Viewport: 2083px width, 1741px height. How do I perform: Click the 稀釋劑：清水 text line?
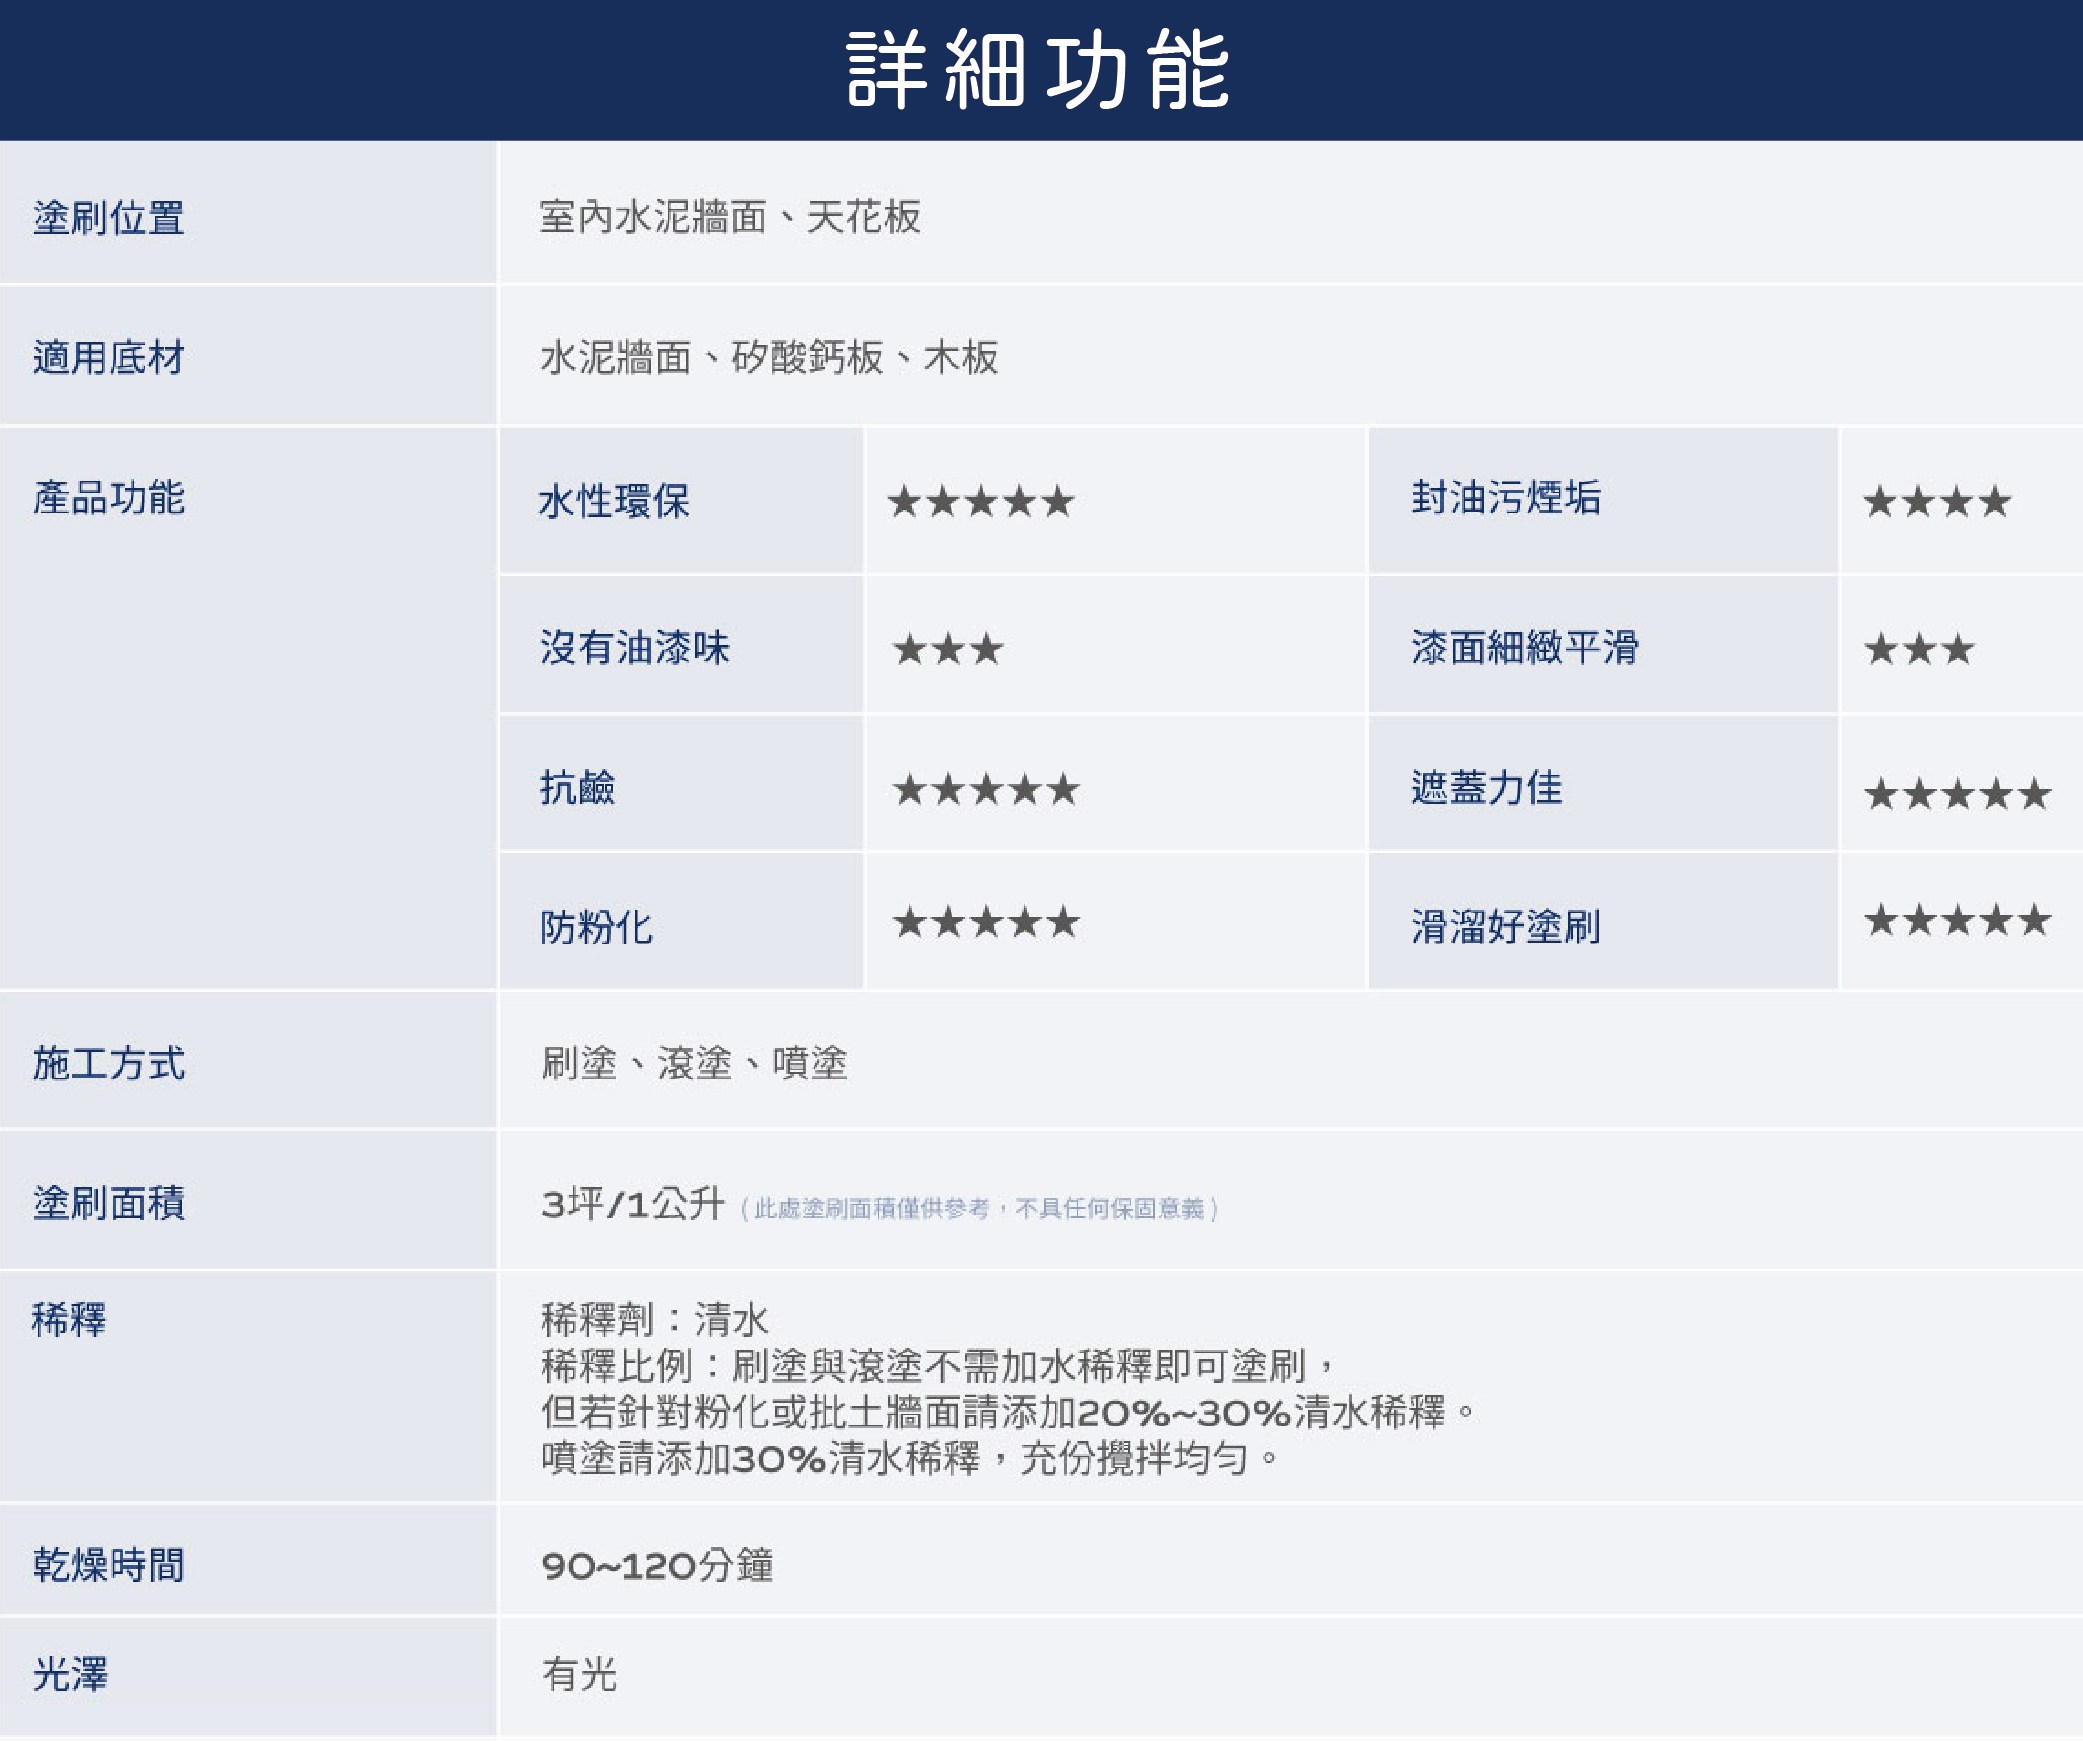tap(655, 1319)
